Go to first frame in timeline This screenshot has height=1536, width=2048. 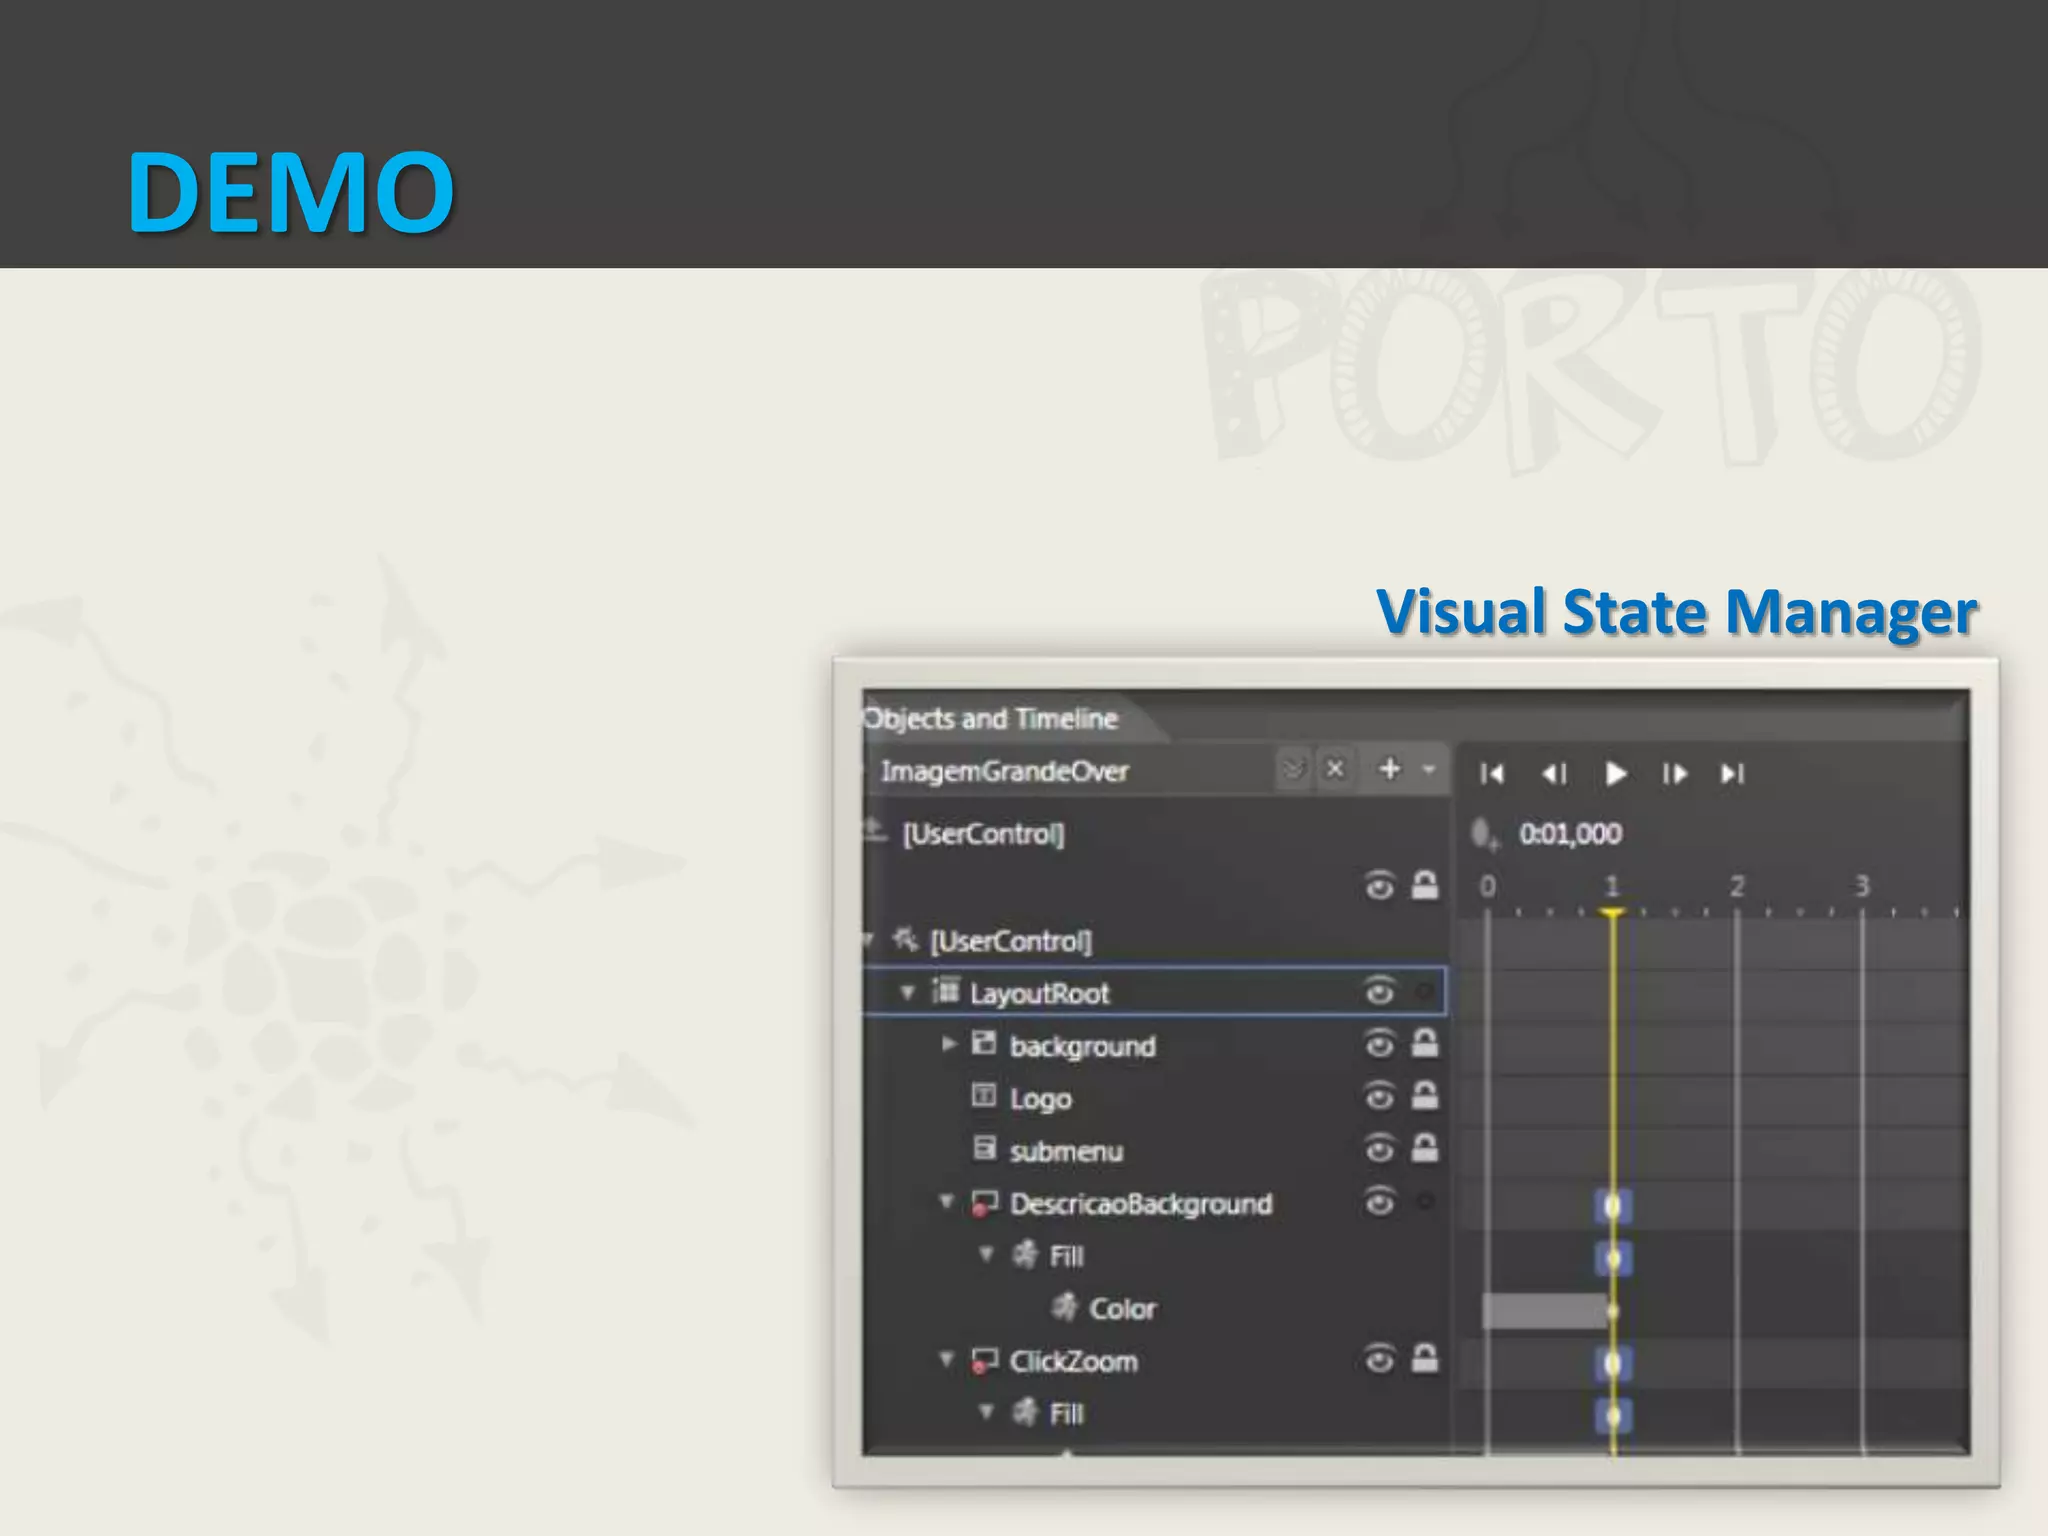1492,773
